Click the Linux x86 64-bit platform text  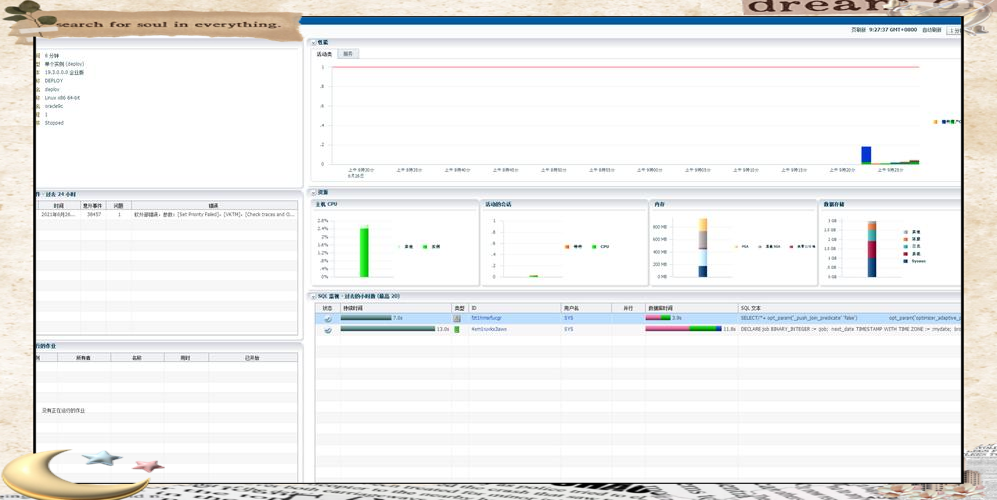62,98
